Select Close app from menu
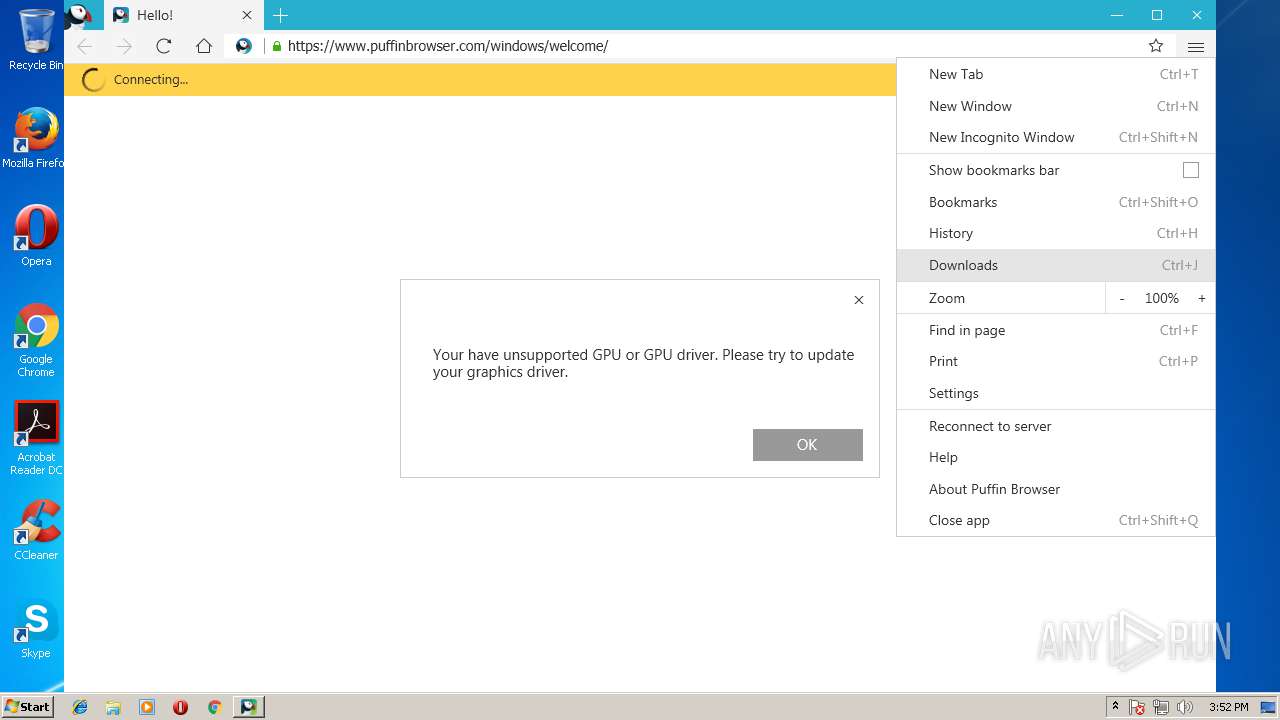1280x720 pixels. tap(1056, 520)
